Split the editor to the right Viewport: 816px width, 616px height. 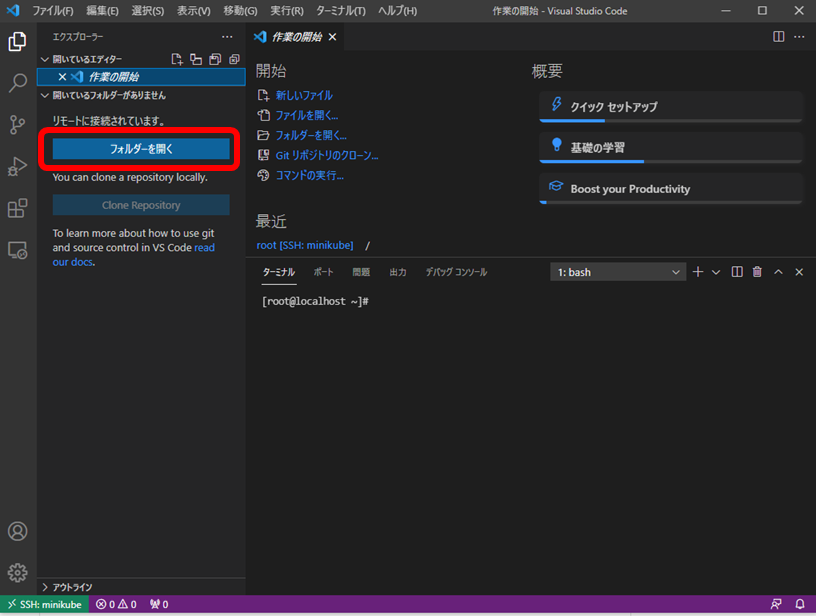click(x=779, y=36)
